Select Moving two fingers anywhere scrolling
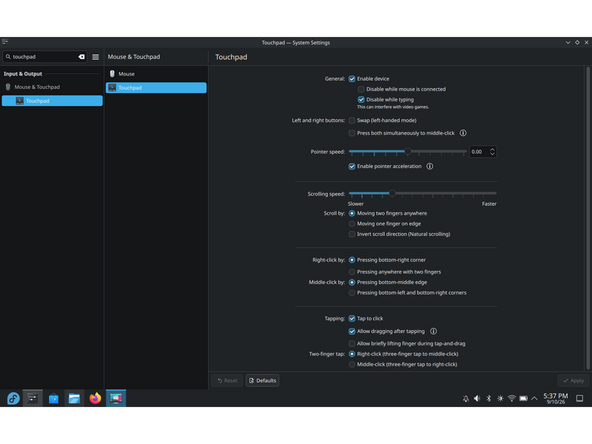 (352, 213)
